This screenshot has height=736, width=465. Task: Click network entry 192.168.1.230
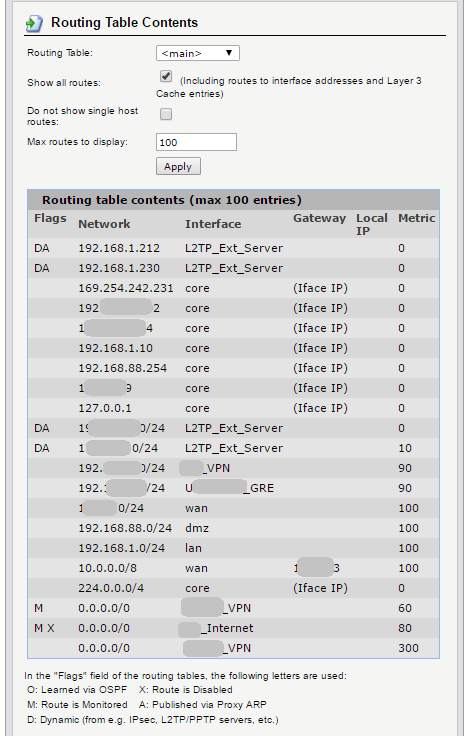[x=119, y=268]
